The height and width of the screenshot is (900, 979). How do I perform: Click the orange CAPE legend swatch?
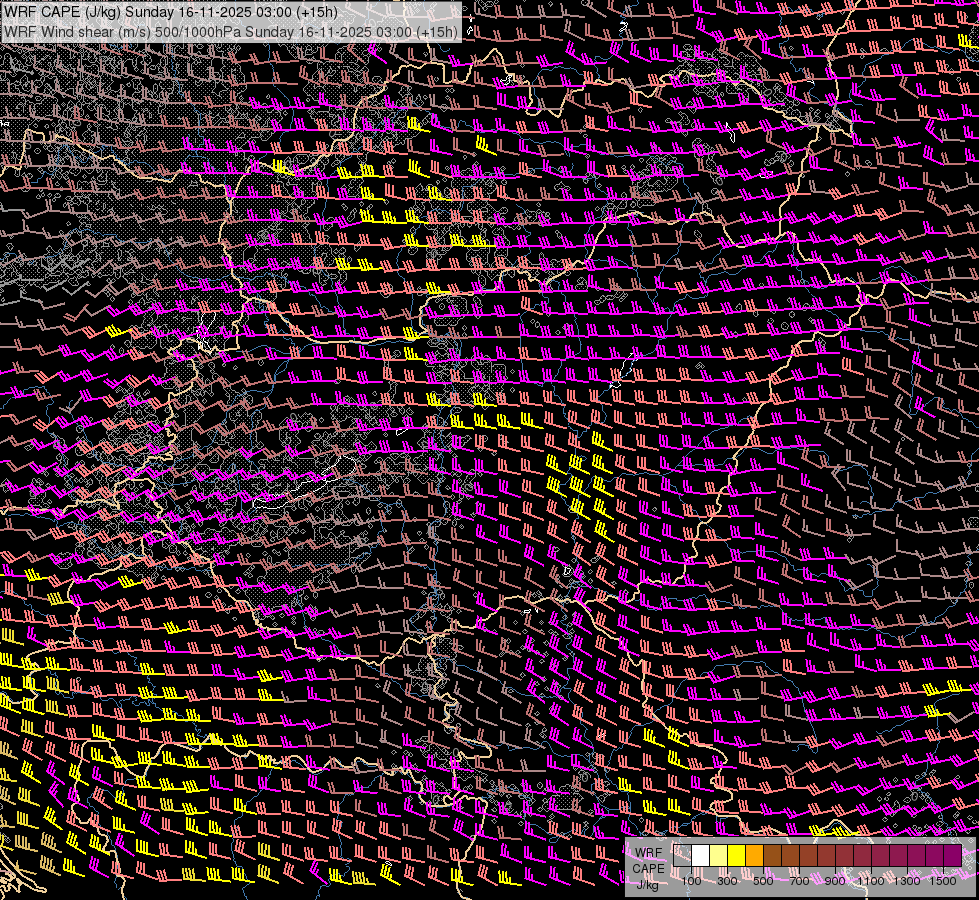coord(754,856)
